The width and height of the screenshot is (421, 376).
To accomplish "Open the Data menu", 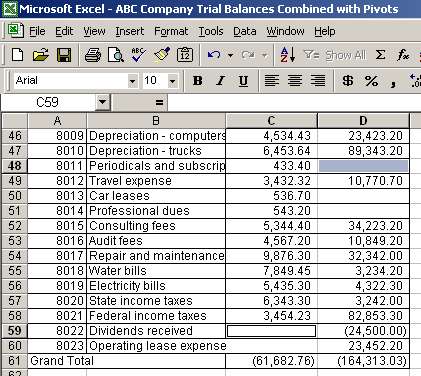I will (245, 31).
